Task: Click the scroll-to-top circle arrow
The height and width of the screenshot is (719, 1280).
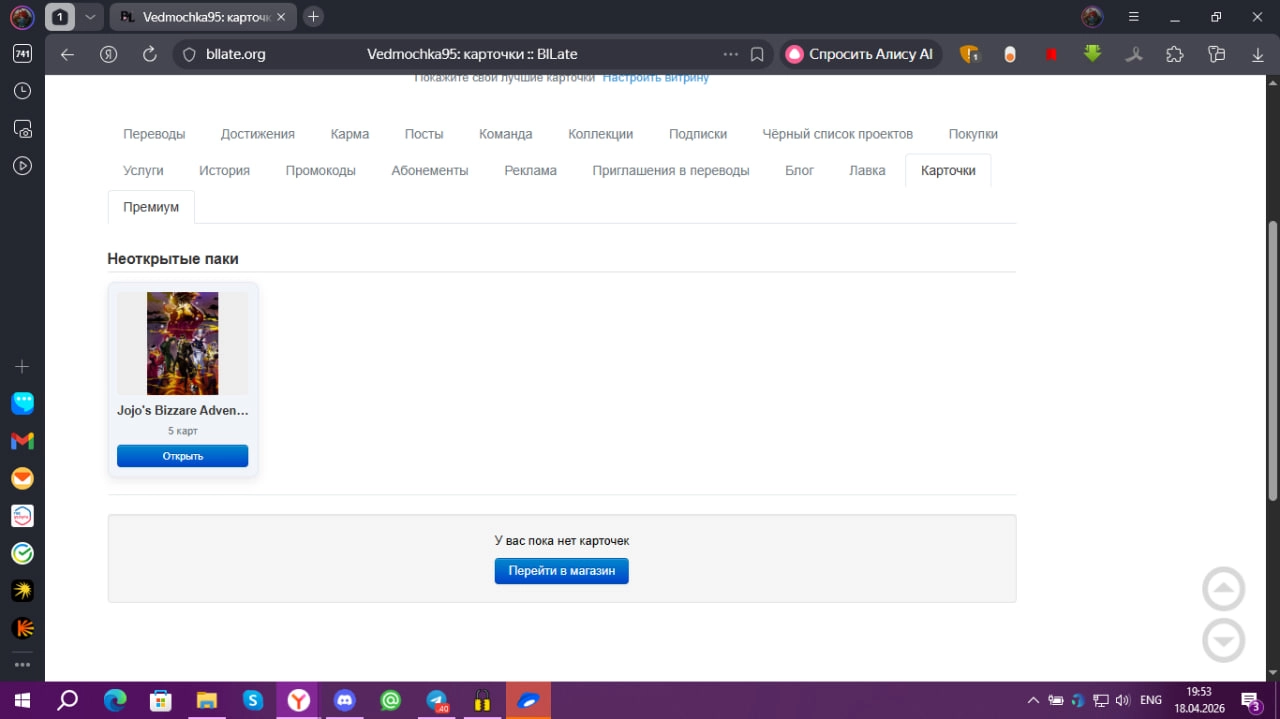Action: [1224, 590]
